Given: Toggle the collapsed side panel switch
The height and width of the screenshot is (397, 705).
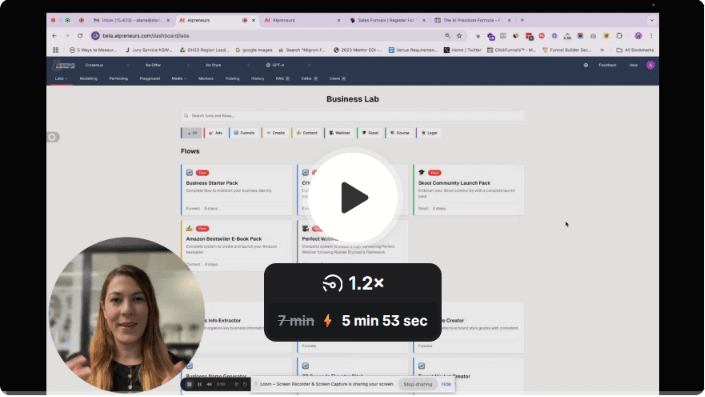Looking at the screenshot, I should (x=53, y=137).
